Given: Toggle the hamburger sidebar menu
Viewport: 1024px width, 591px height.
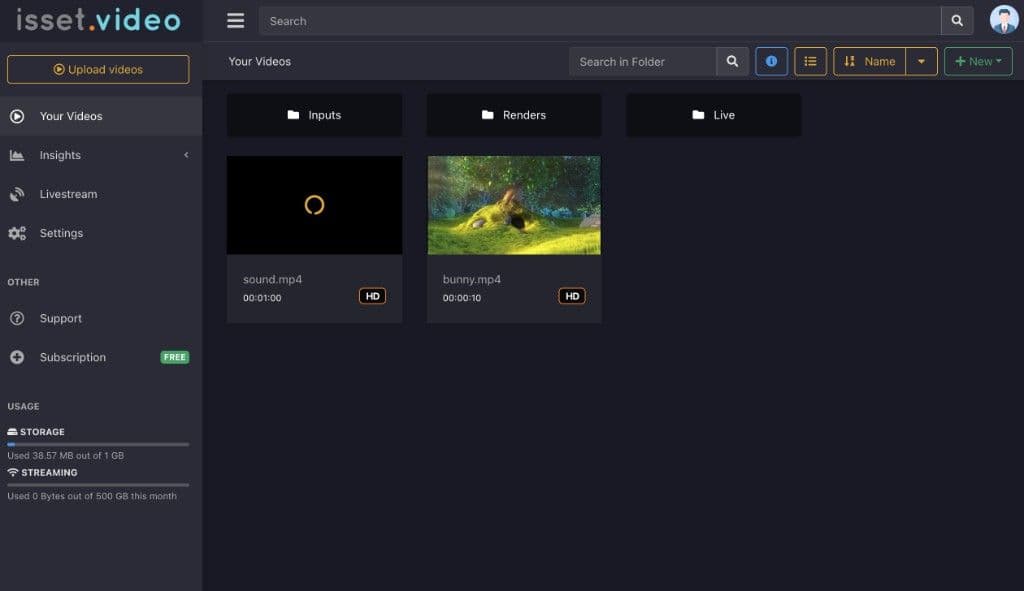Looking at the screenshot, I should [x=236, y=21].
